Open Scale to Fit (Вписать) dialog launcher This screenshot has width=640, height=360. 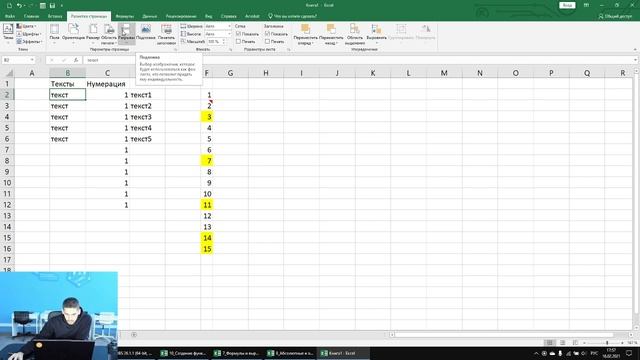pos(231,50)
